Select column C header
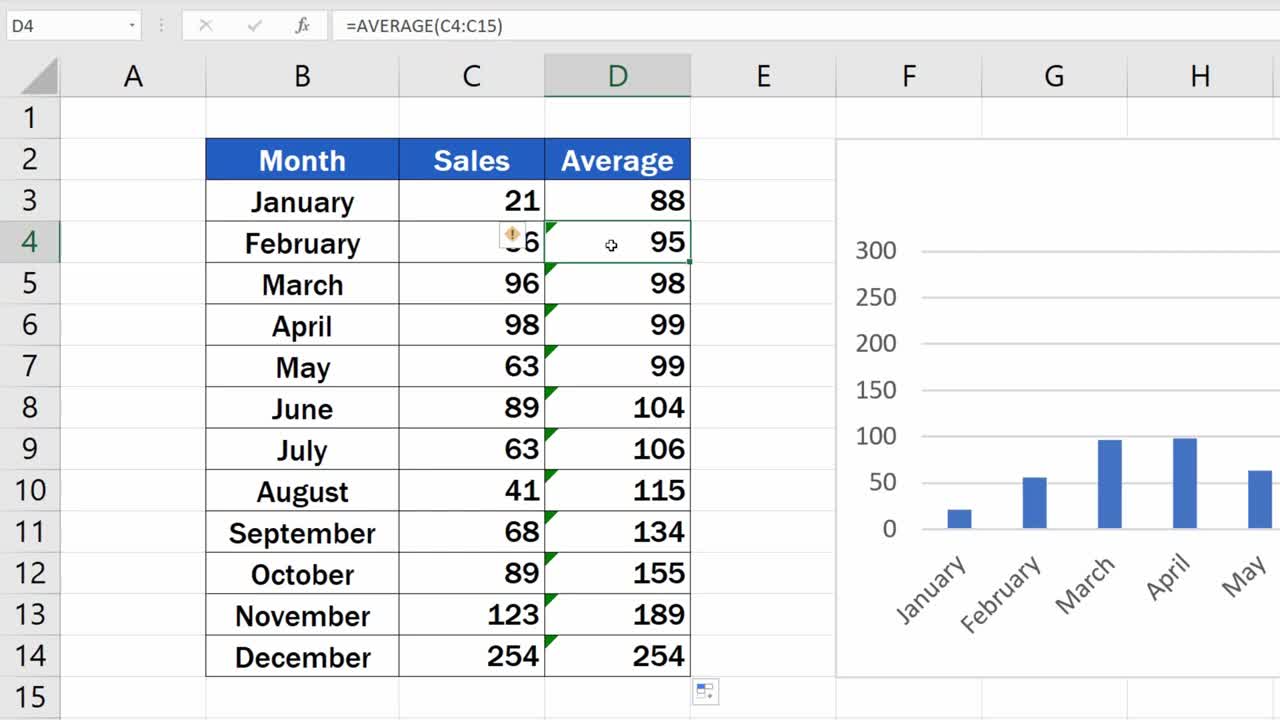This screenshot has height=720, width=1280. tap(471, 76)
